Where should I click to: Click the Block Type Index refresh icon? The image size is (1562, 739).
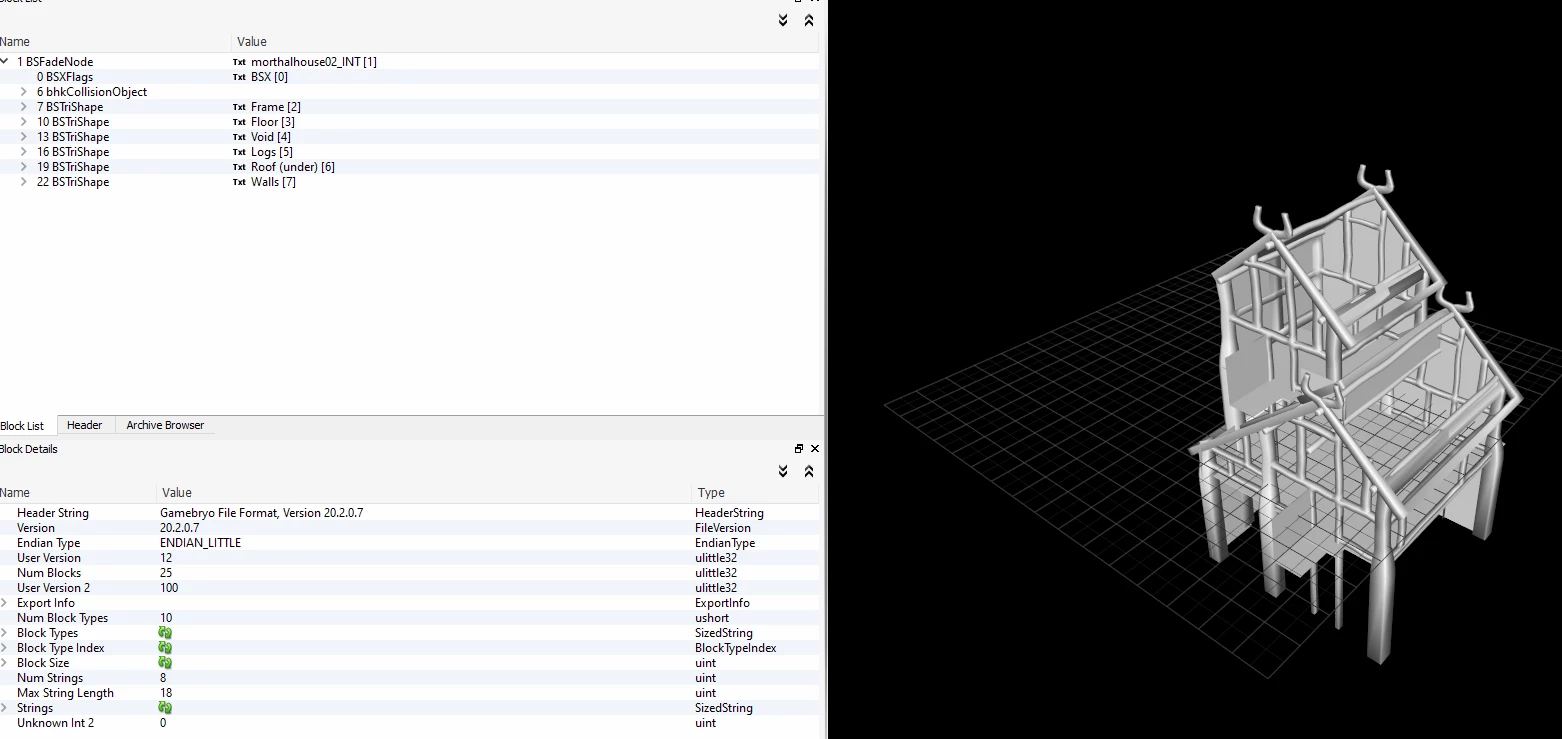(x=165, y=648)
